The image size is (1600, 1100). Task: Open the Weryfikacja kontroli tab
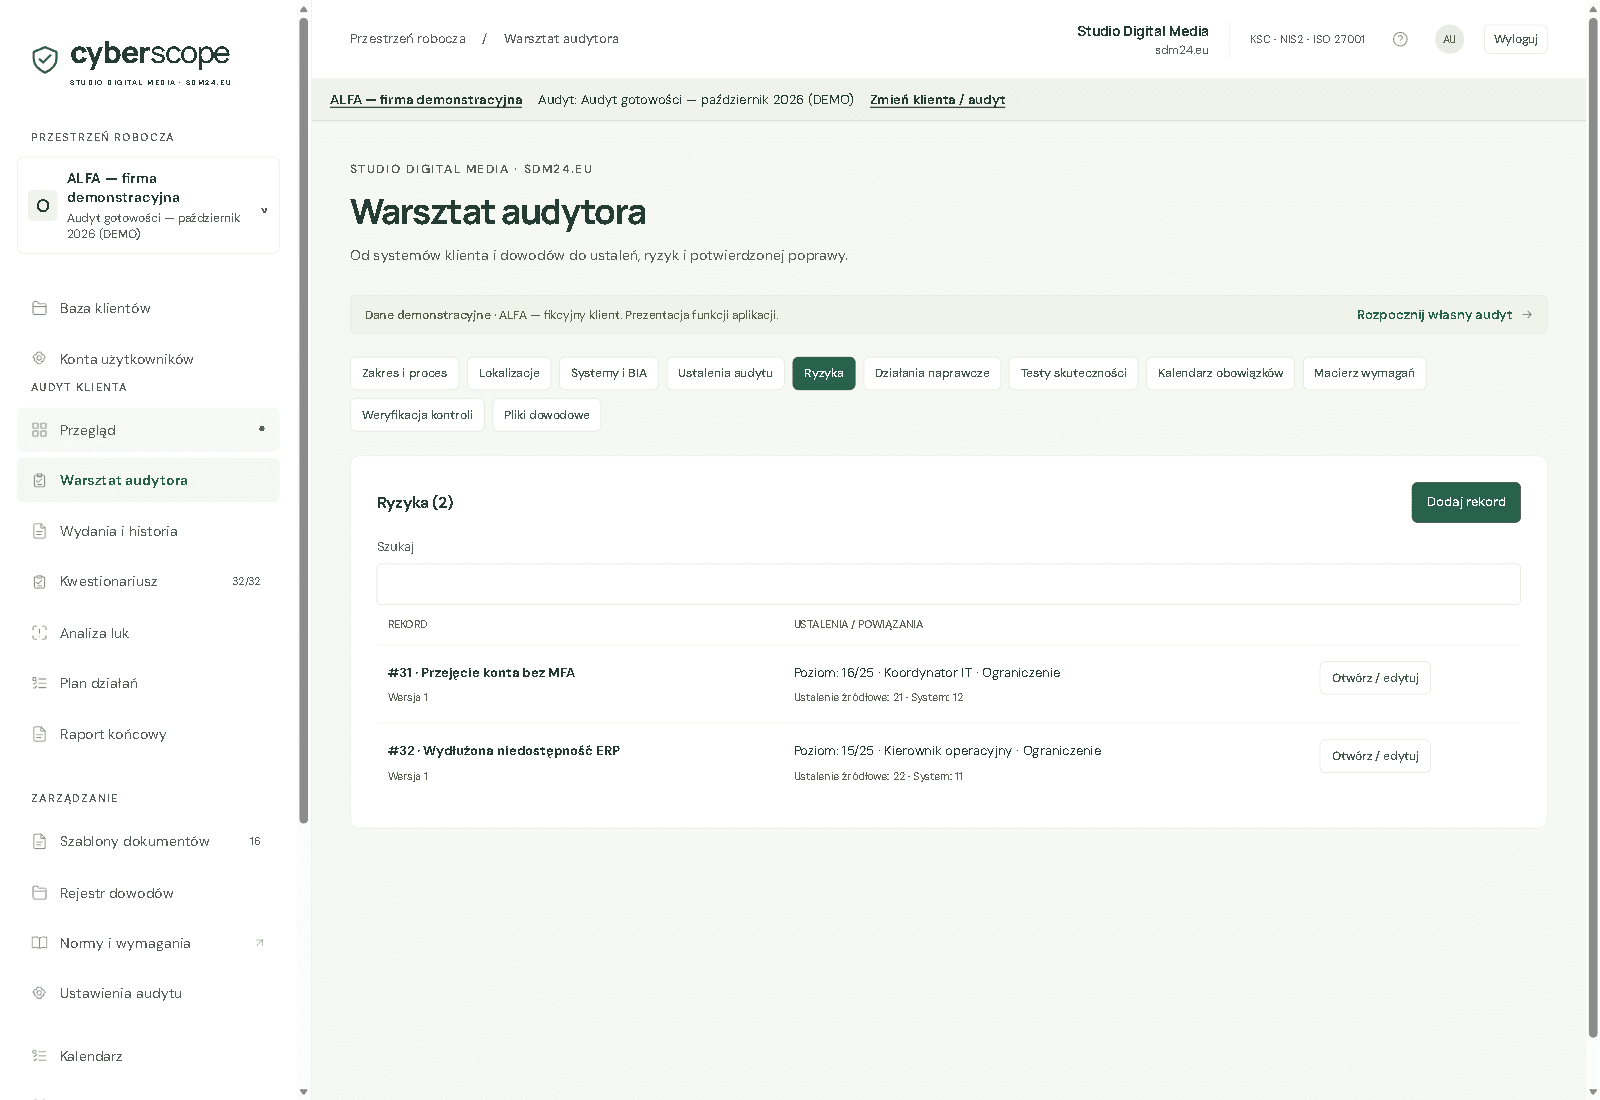(417, 415)
